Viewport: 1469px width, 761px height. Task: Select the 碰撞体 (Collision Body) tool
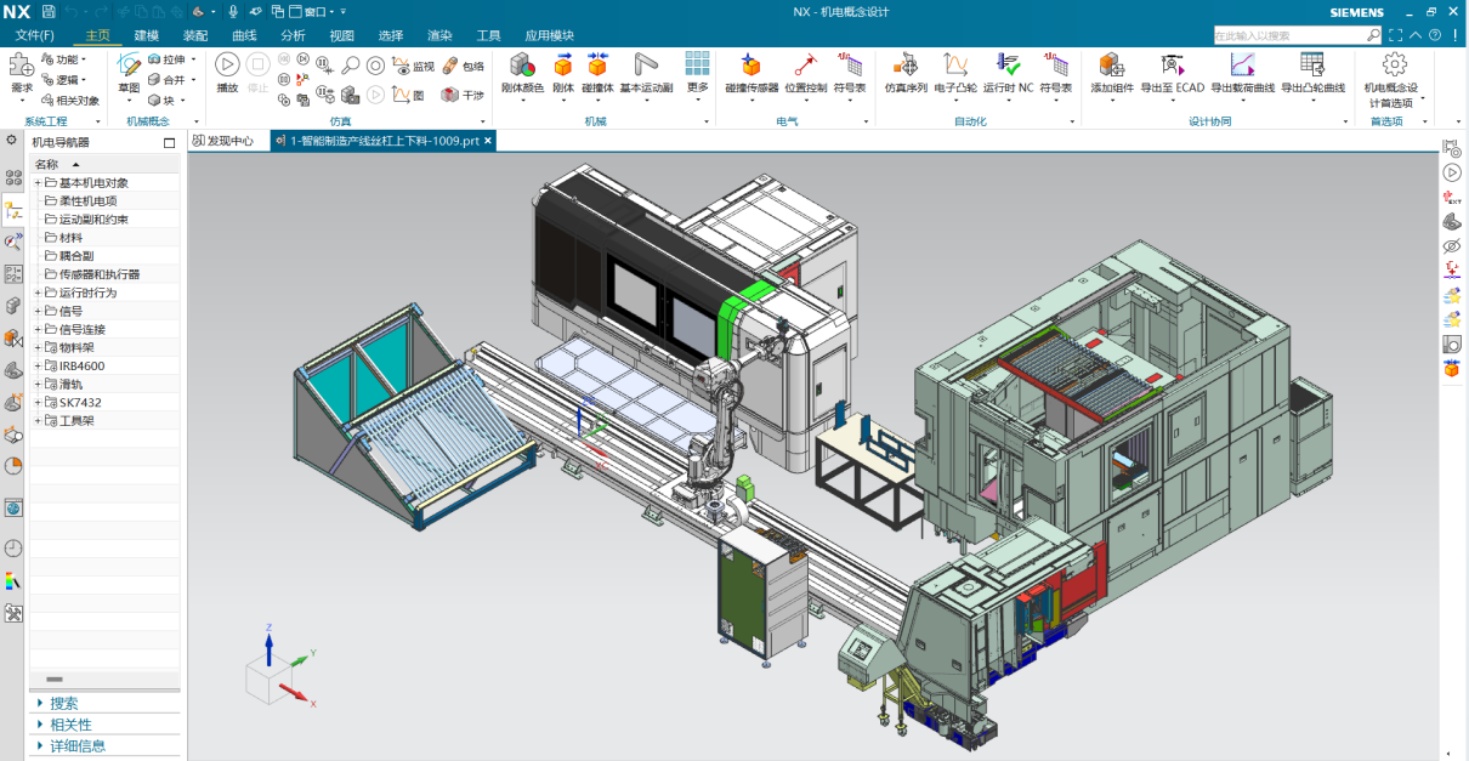(597, 66)
